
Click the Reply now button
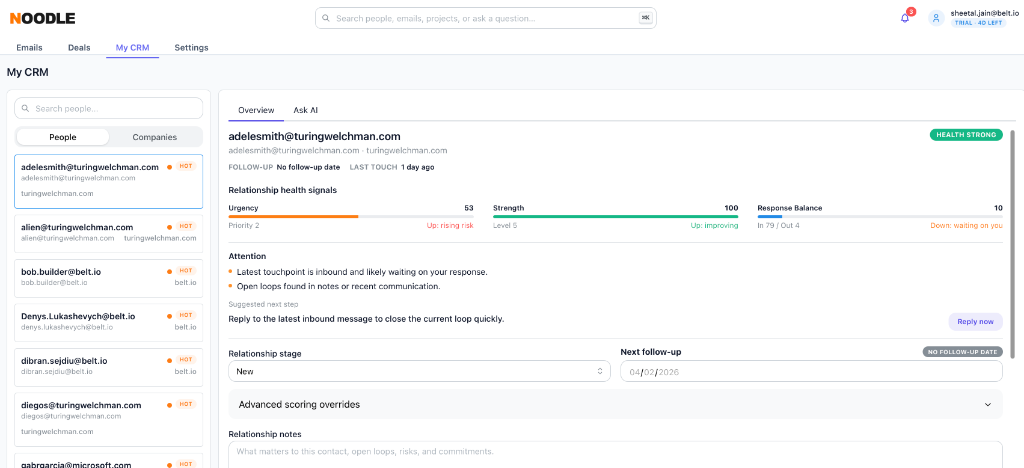pyautogui.click(x=975, y=322)
